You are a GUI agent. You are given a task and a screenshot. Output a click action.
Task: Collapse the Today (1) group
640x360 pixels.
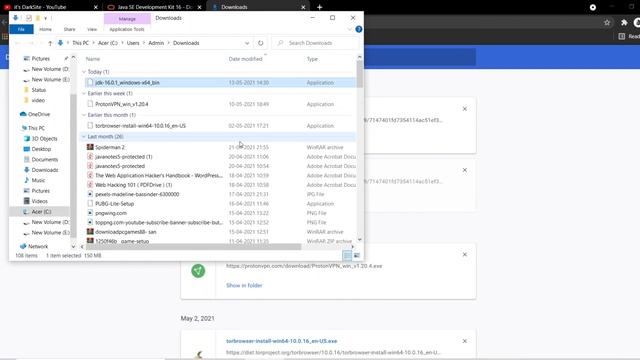pyautogui.click(x=84, y=72)
